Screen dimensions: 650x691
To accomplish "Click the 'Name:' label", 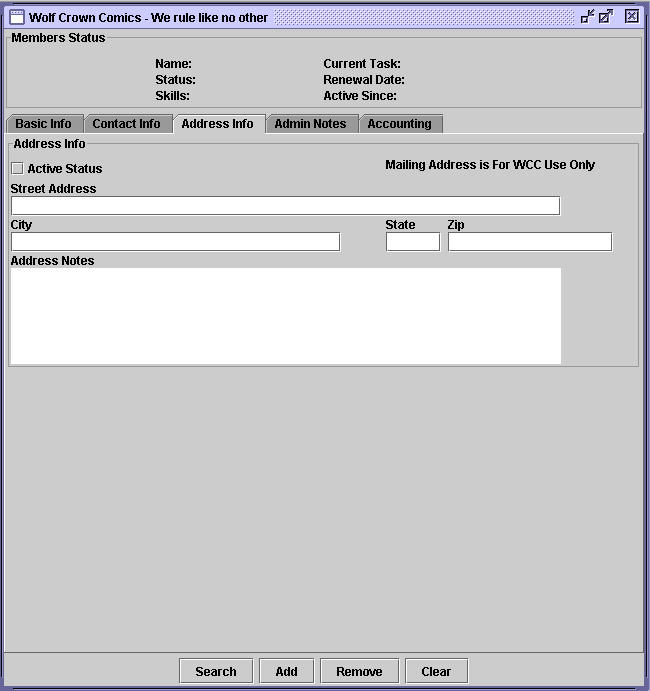I will point(174,64).
